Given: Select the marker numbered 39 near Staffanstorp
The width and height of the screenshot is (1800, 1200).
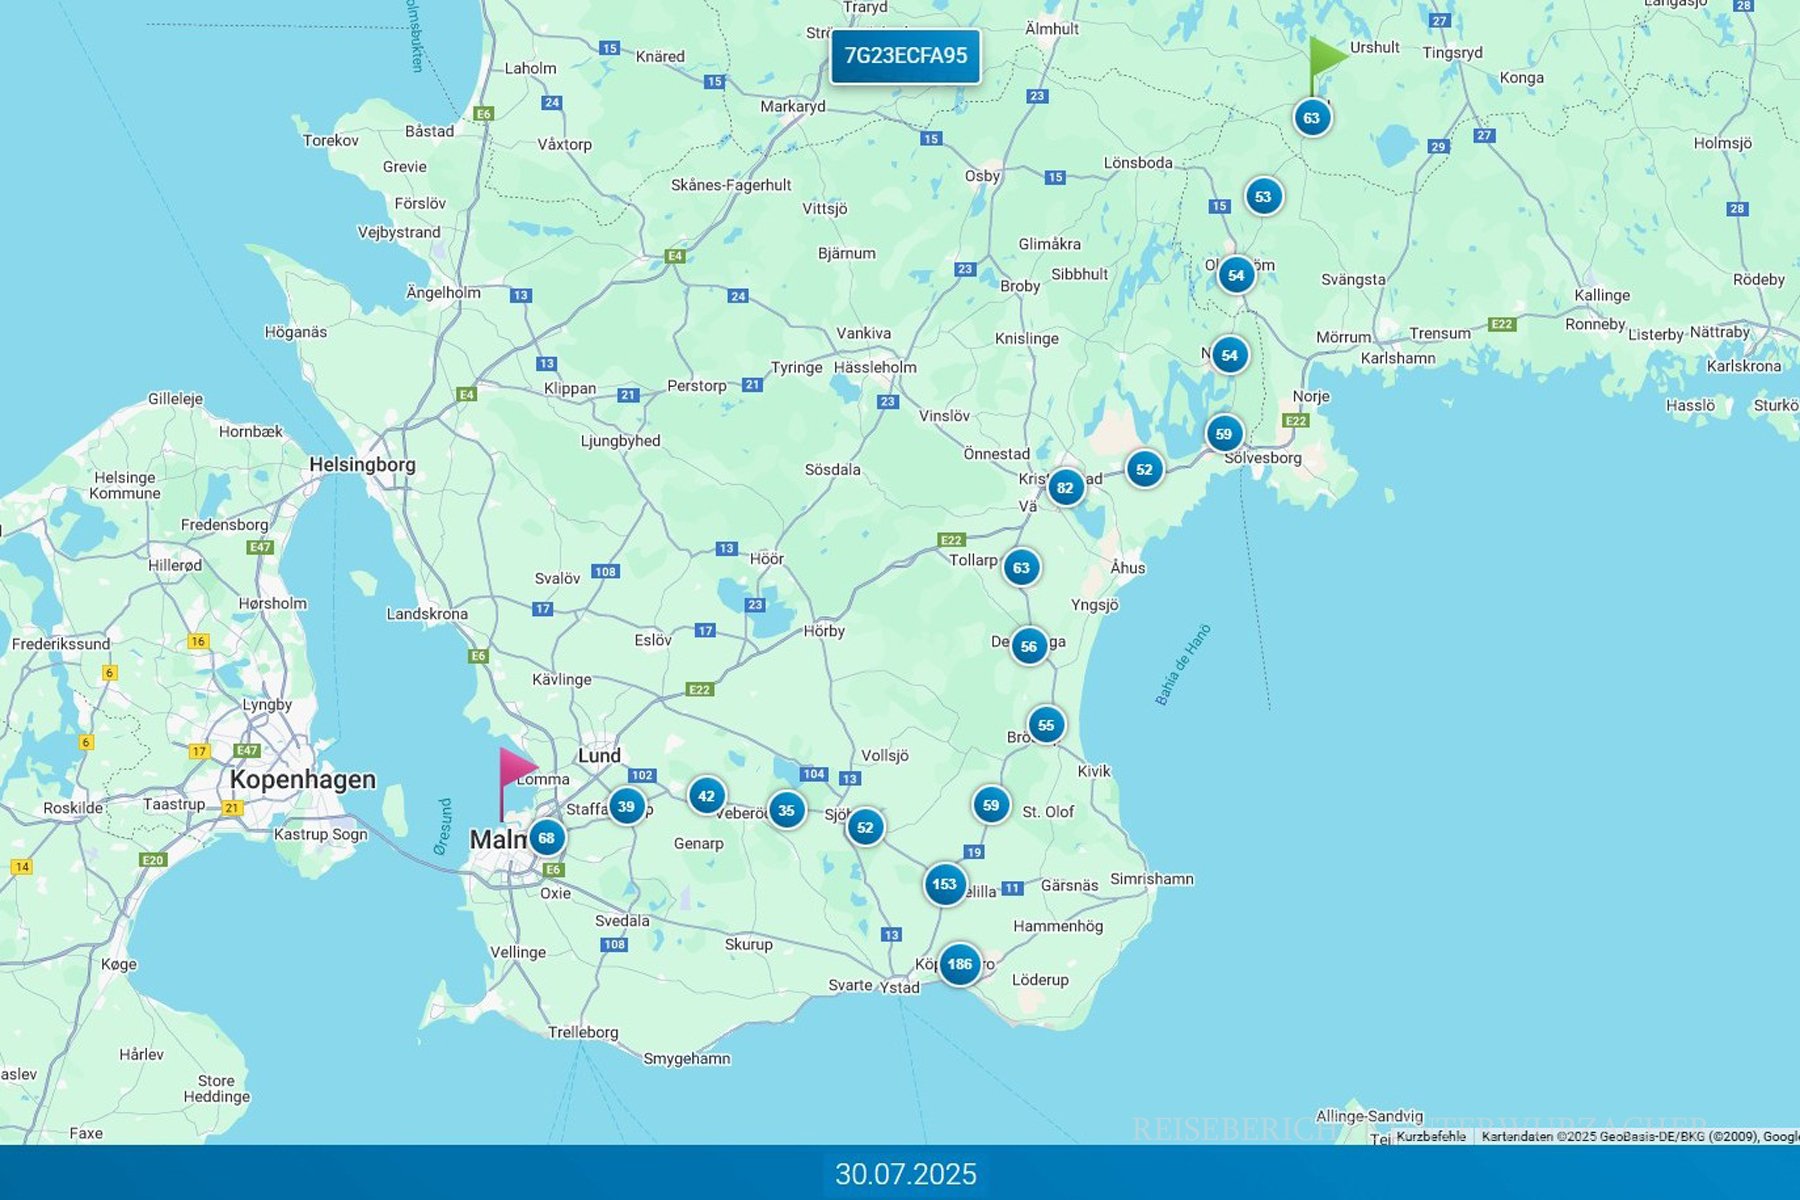Looking at the screenshot, I should tap(626, 806).
